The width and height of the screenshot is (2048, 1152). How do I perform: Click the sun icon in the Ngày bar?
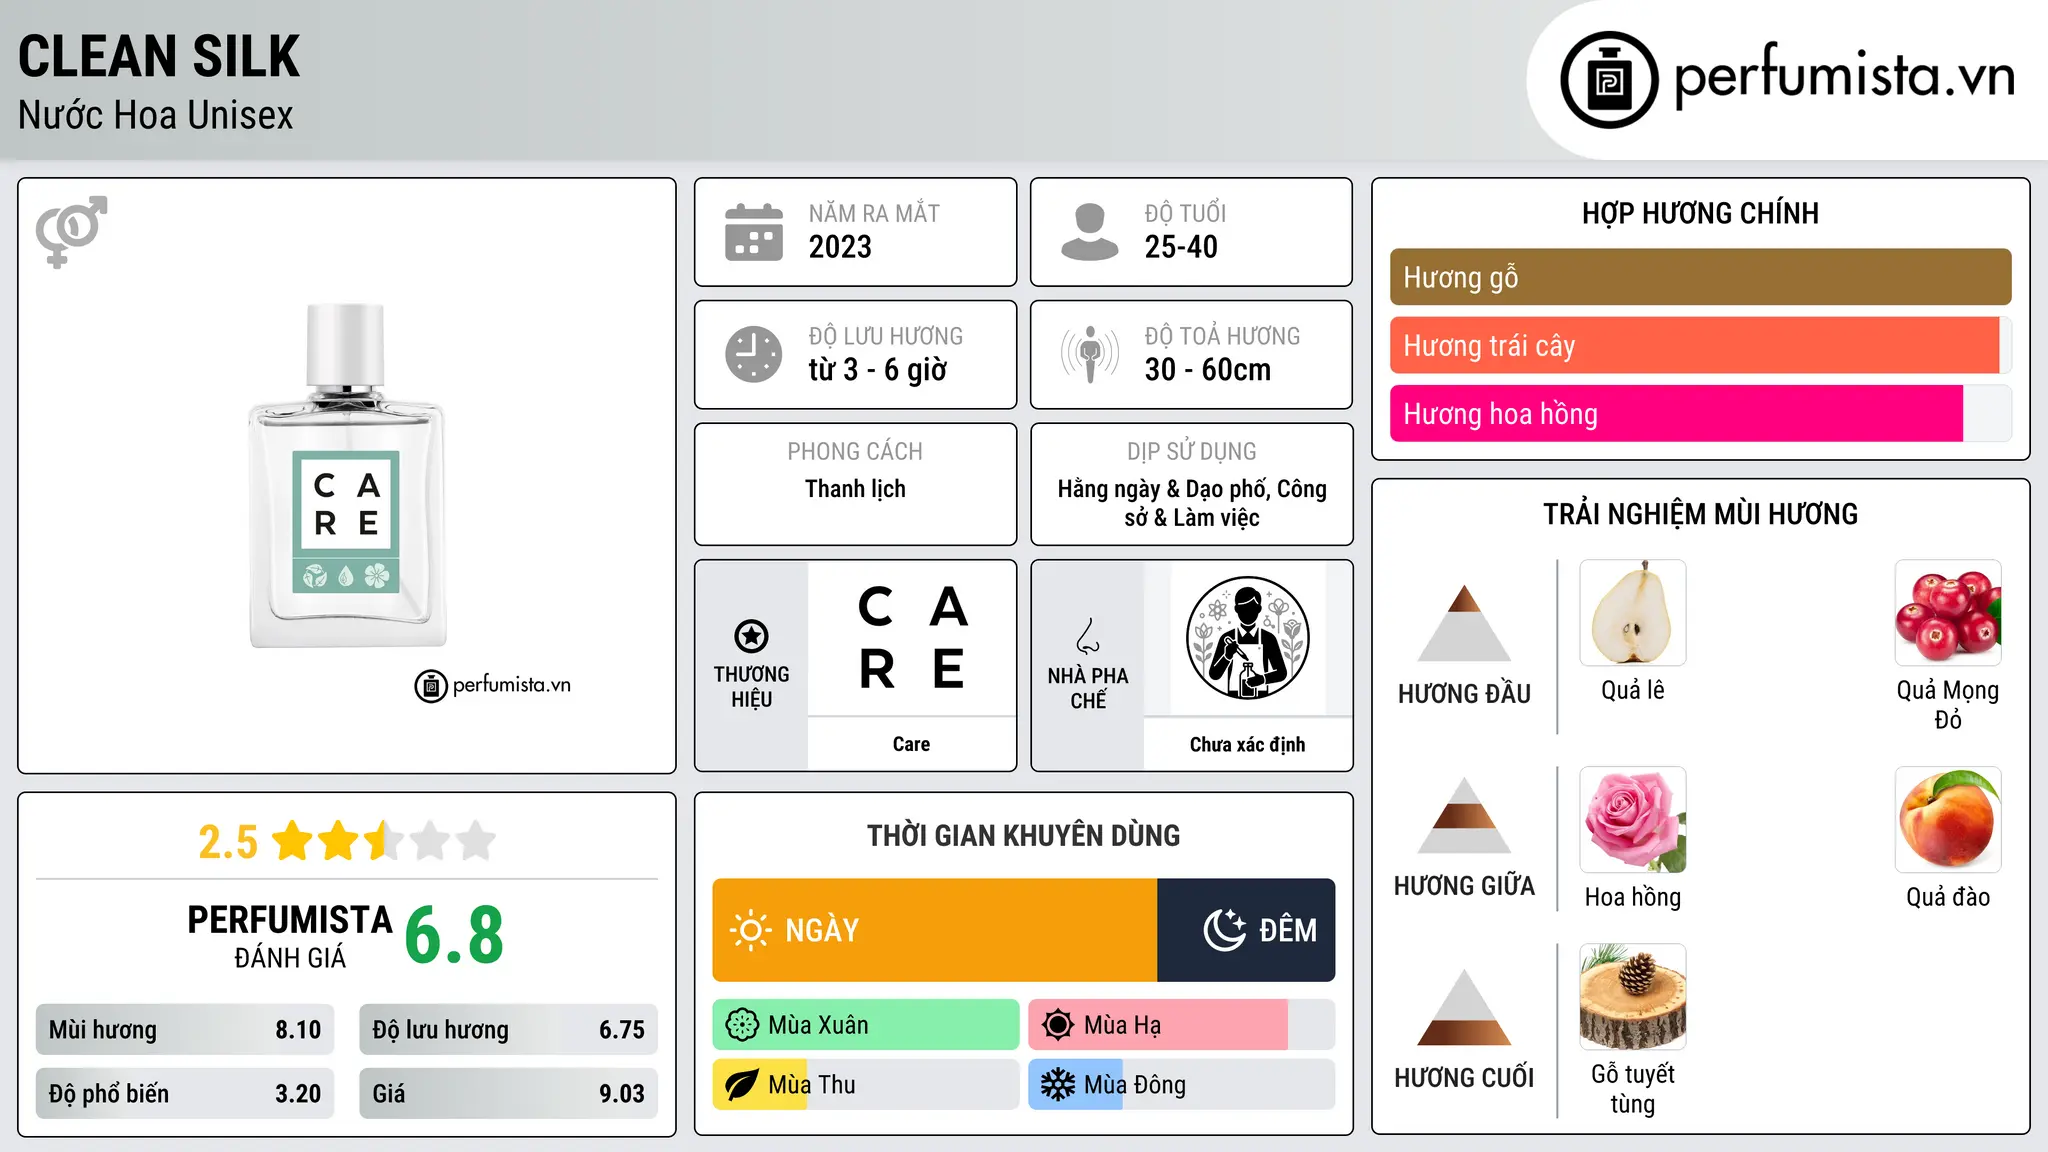tap(751, 930)
